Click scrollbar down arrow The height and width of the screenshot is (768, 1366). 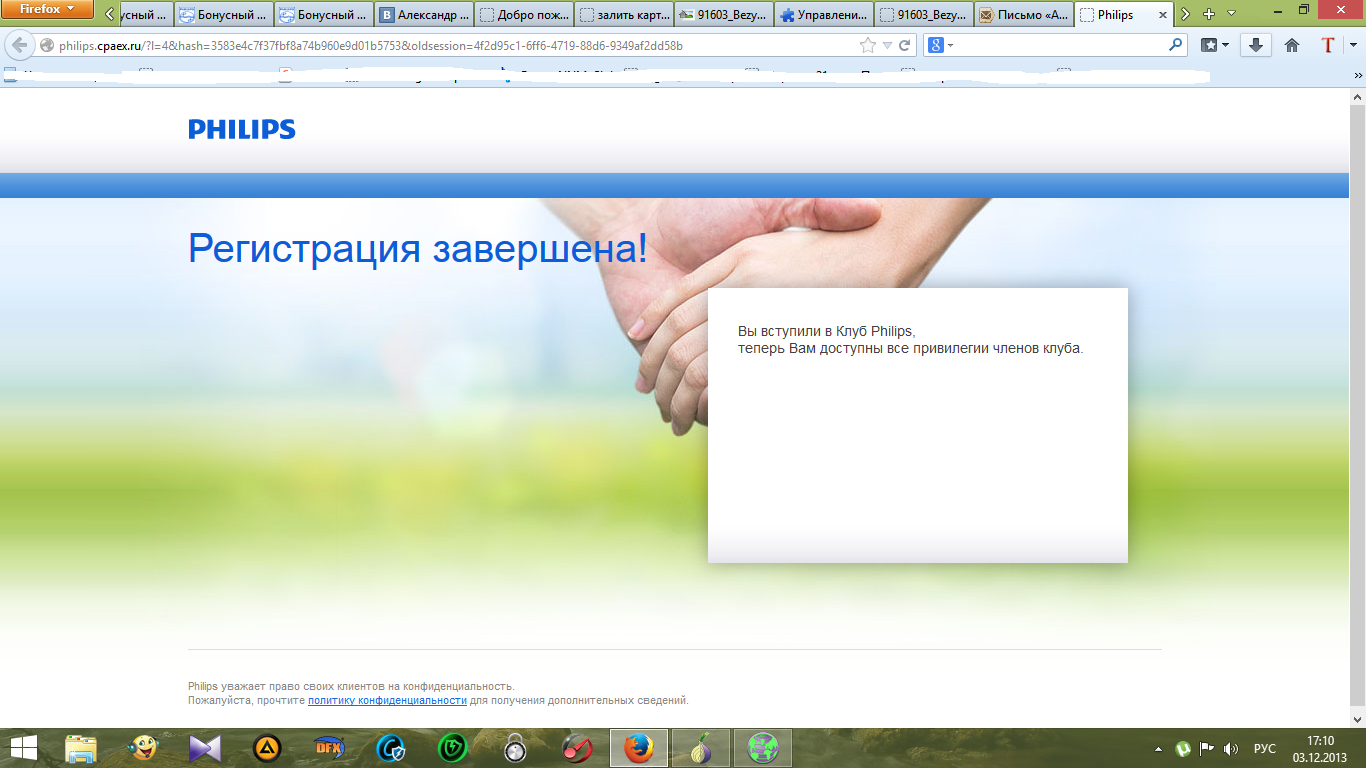[x=1357, y=720]
